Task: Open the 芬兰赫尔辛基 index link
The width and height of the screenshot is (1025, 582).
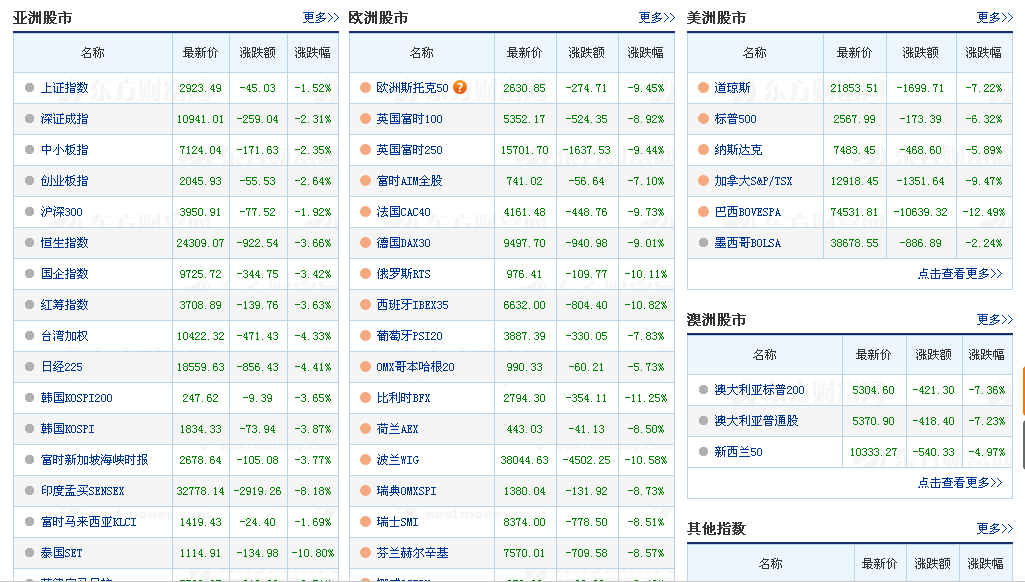Action: click(x=412, y=553)
